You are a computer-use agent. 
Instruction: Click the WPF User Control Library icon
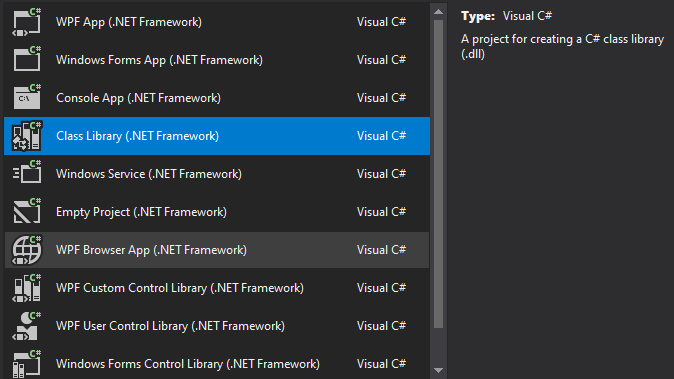(x=27, y=326)
